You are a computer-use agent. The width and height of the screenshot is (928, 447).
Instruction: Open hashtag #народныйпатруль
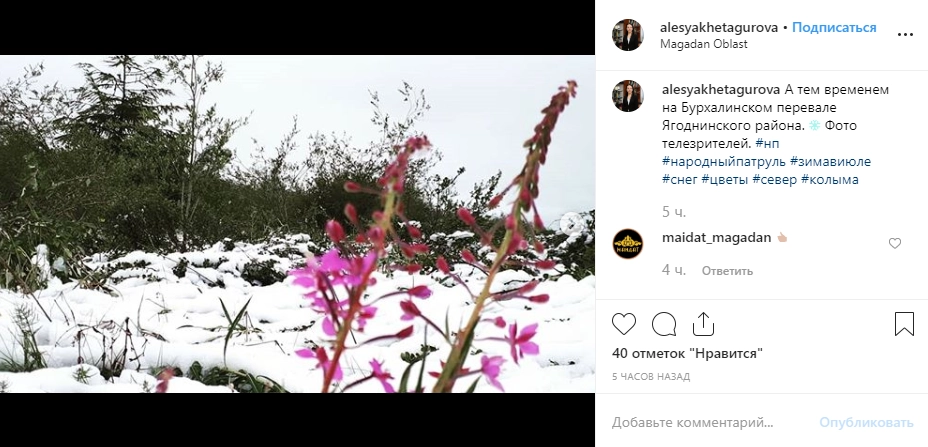pos(724,162)
